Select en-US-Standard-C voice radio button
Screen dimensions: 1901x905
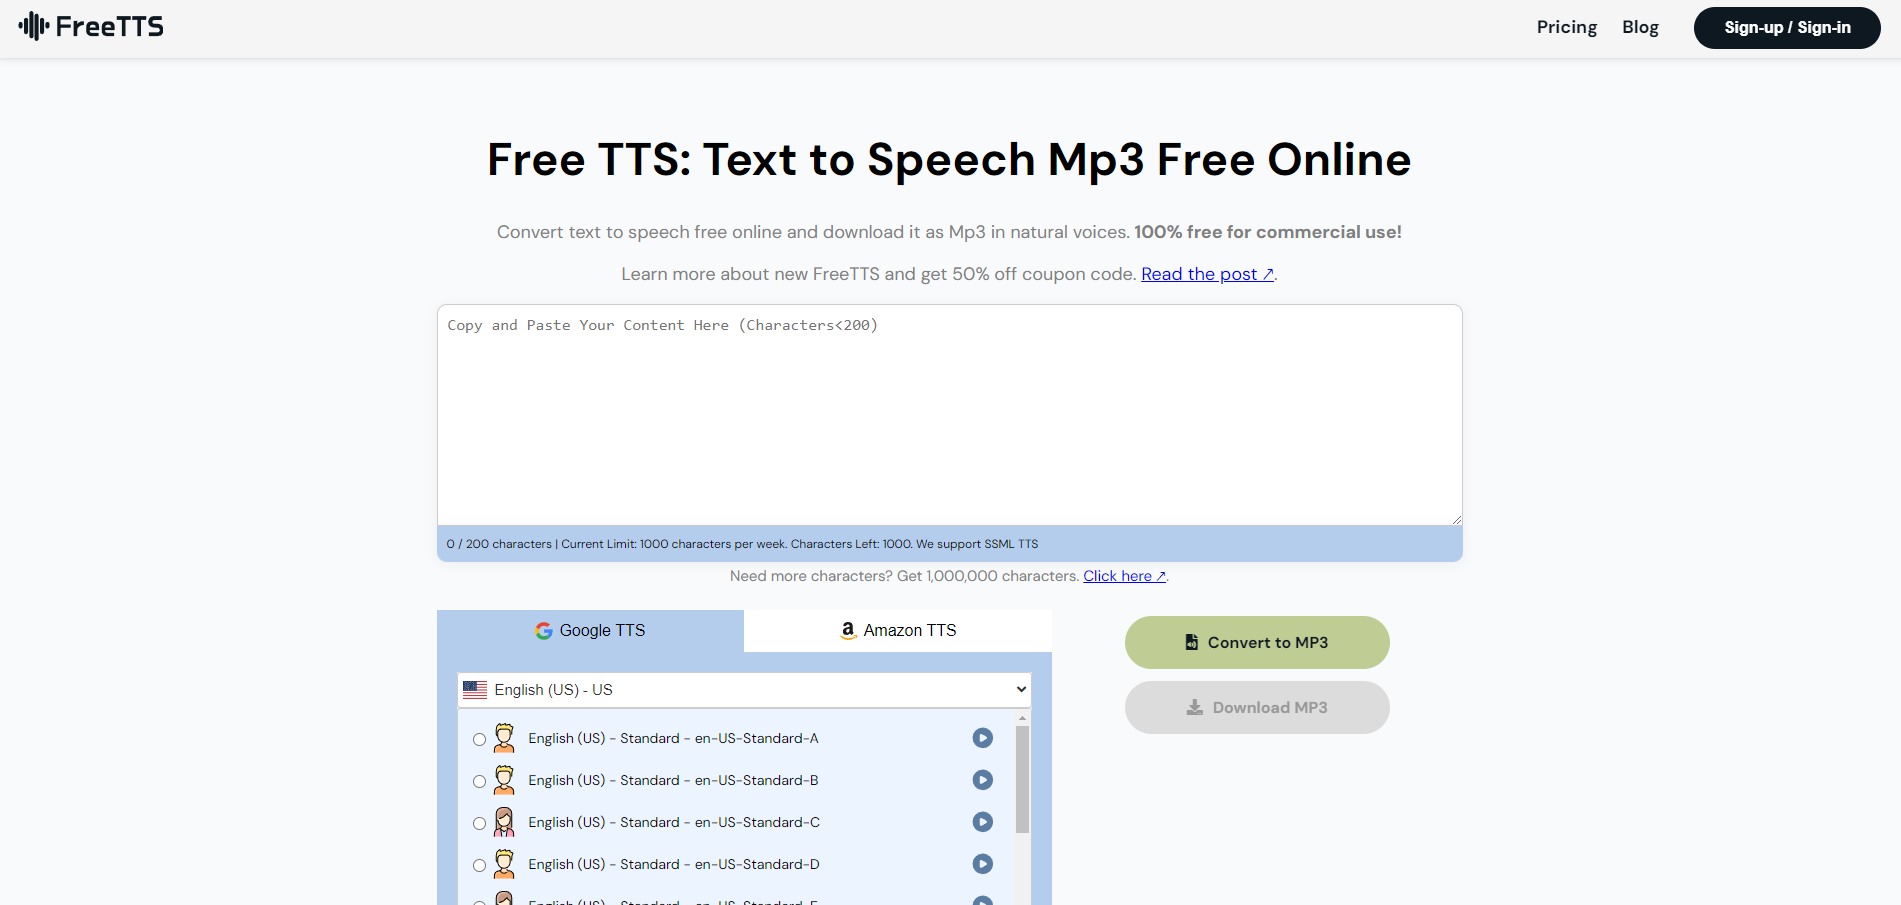(479, 824)
